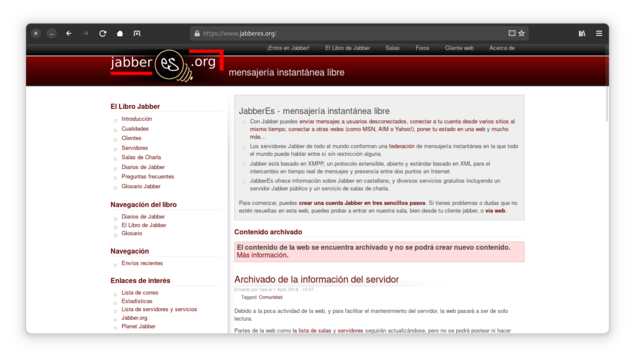Click the browser forward arrow

point(85,34)
